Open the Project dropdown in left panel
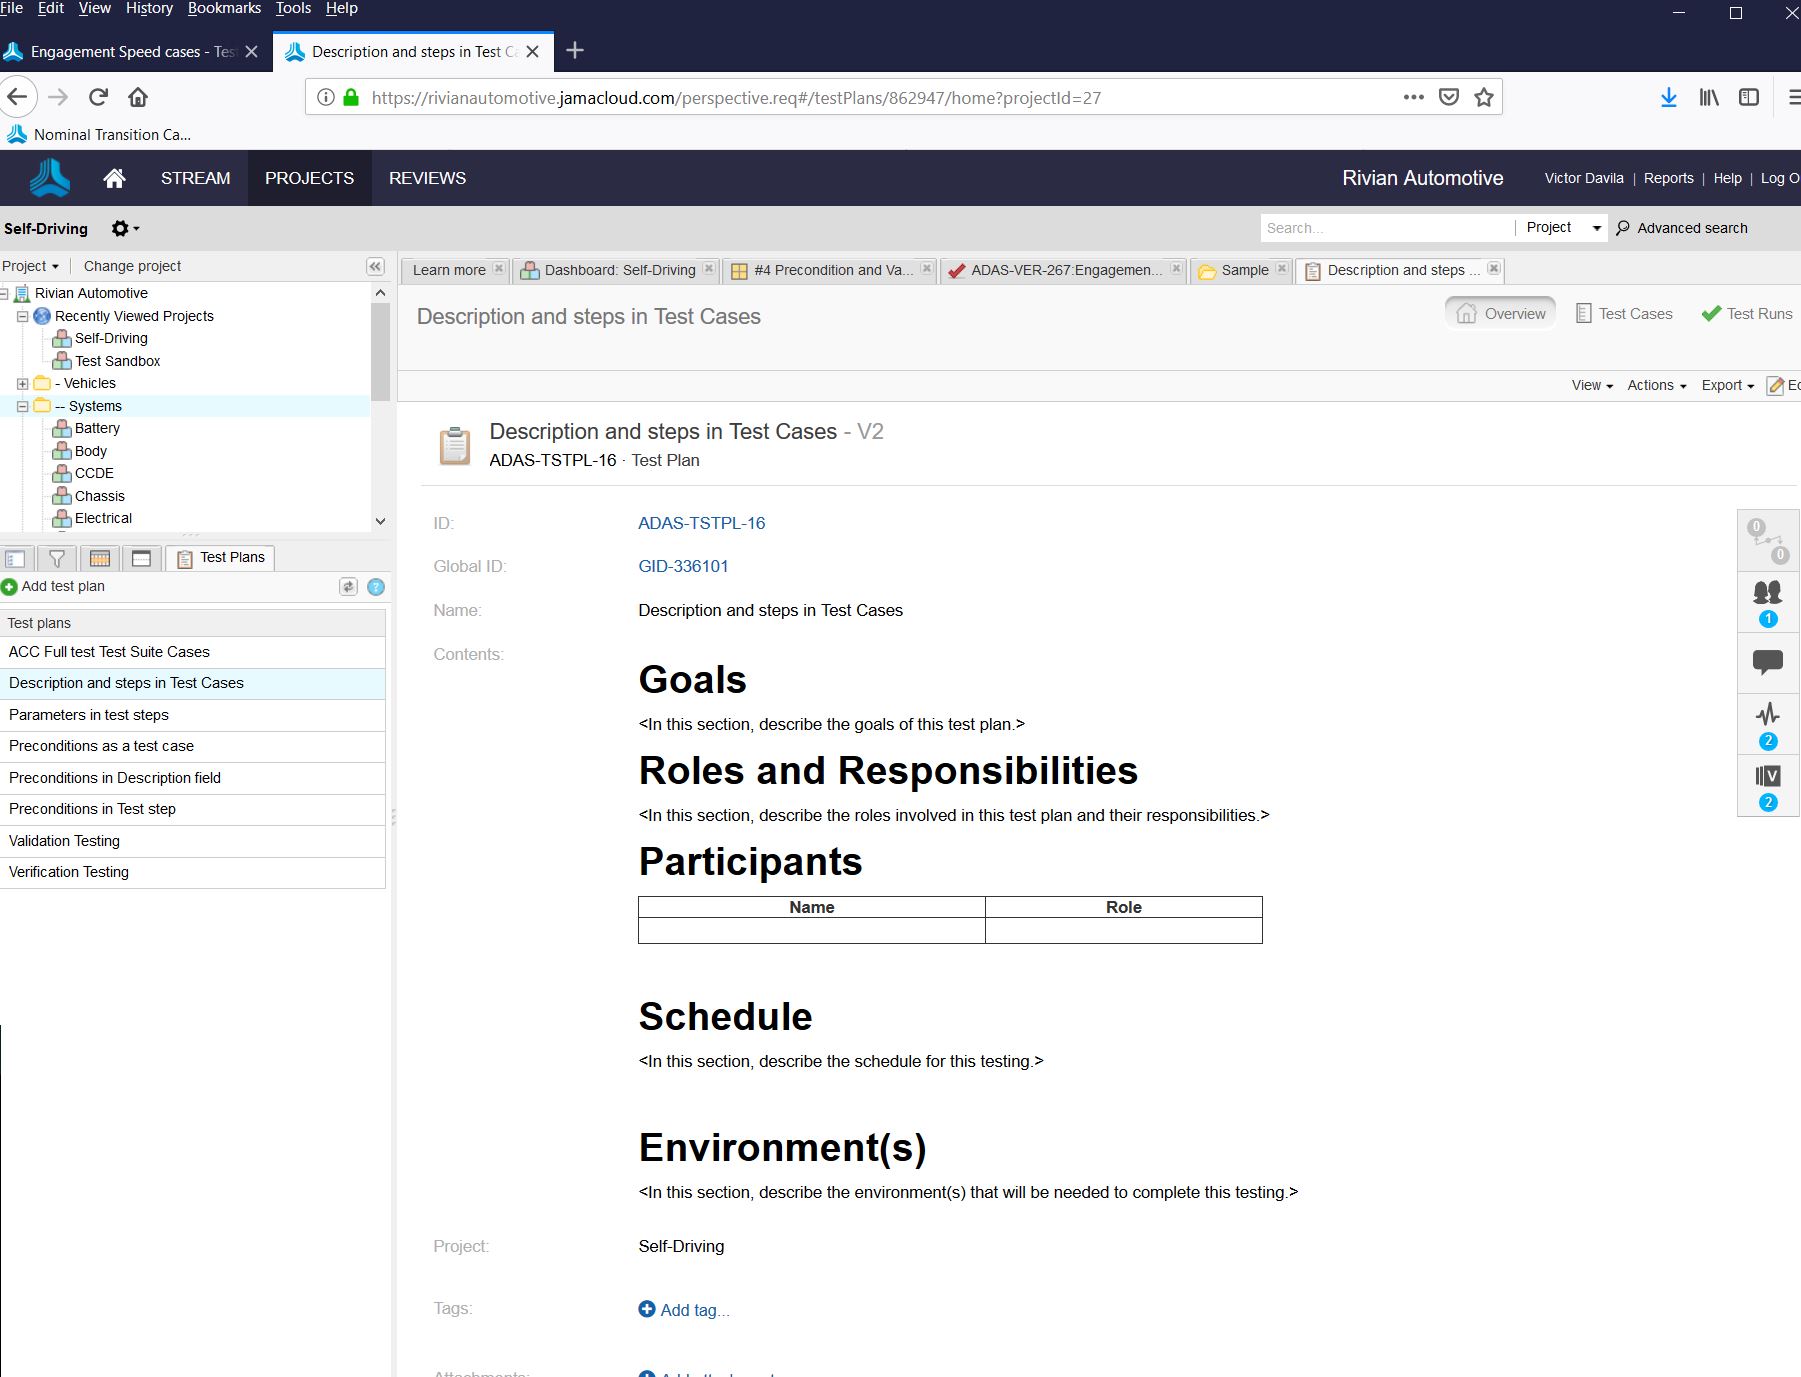This screenshot has width=1801, height=1377. [30, 266]
